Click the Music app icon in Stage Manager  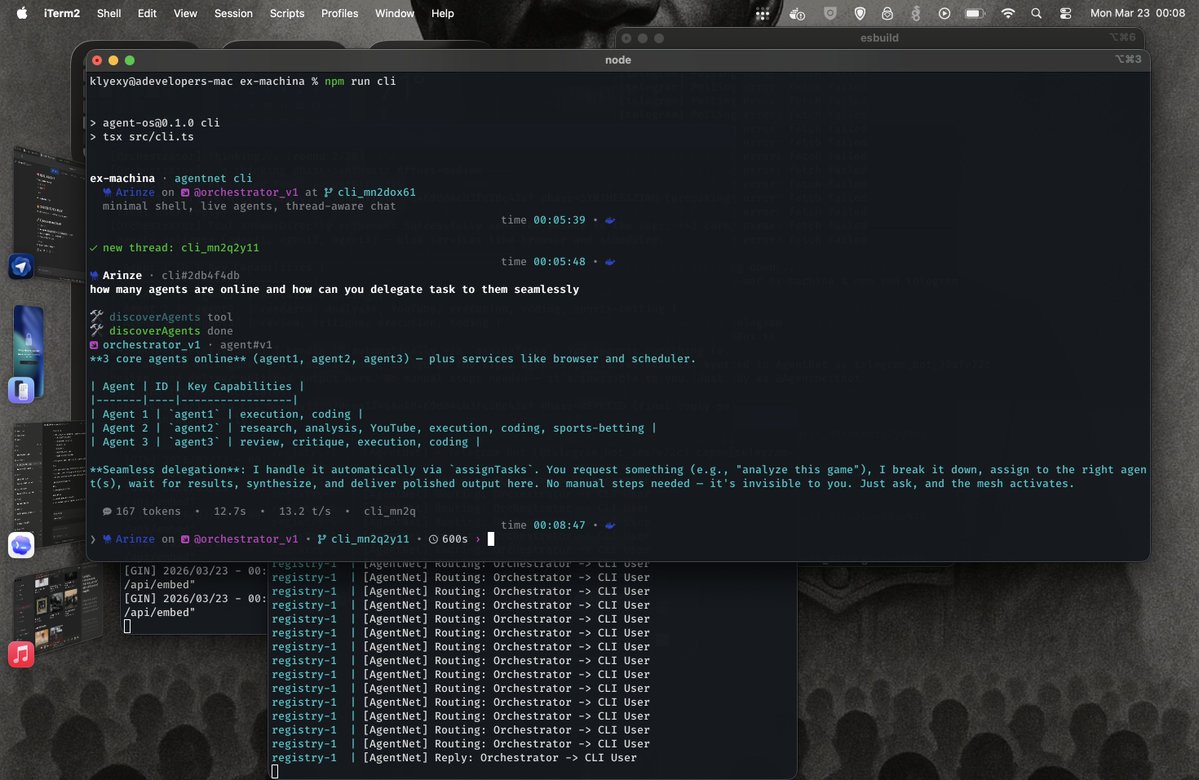pyautogui.click(x=21, y=654)
